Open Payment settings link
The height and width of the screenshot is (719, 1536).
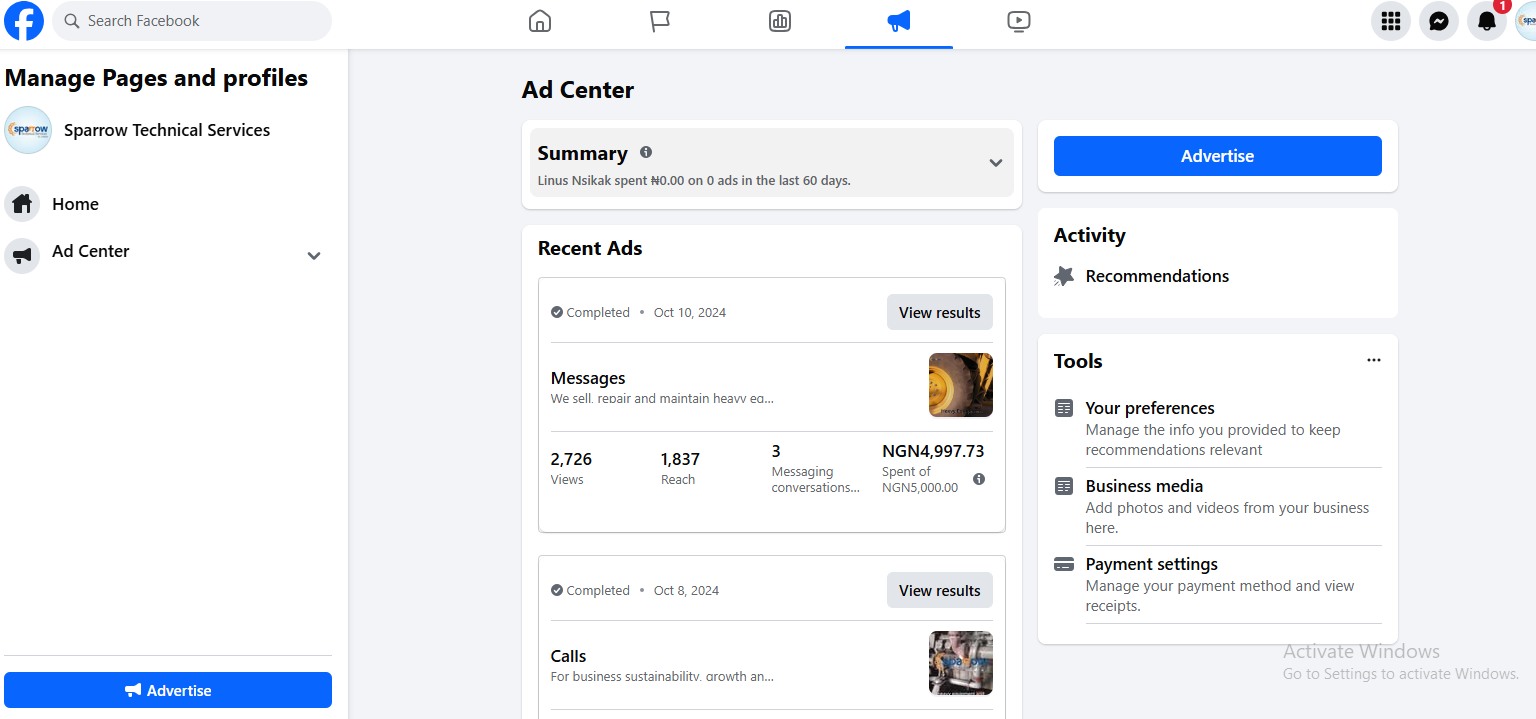[x=1151, y=564]
